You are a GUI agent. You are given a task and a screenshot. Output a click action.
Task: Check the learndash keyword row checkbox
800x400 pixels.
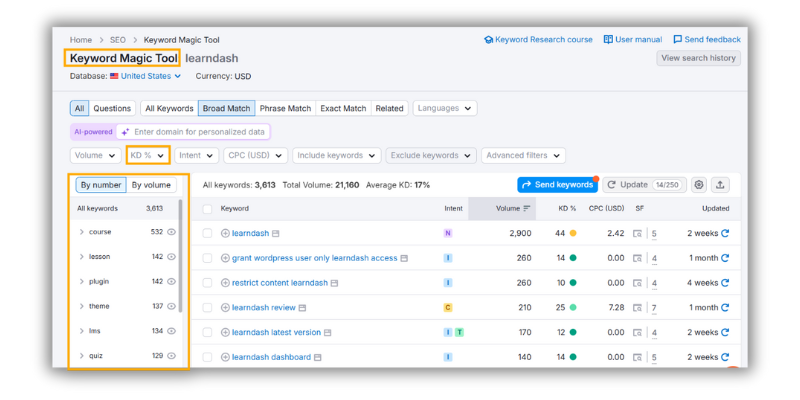(x=207, y=233)
